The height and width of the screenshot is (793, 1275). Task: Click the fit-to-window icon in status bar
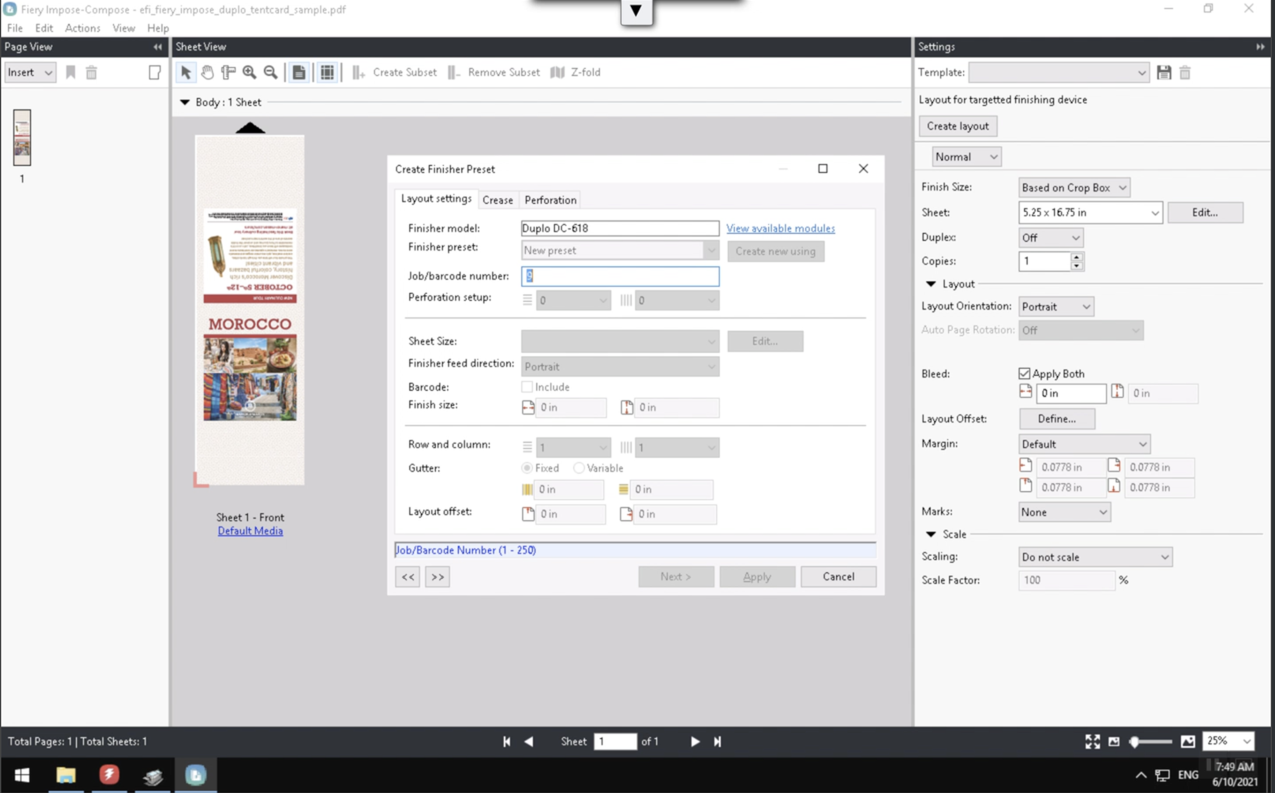pos(1092,742)
